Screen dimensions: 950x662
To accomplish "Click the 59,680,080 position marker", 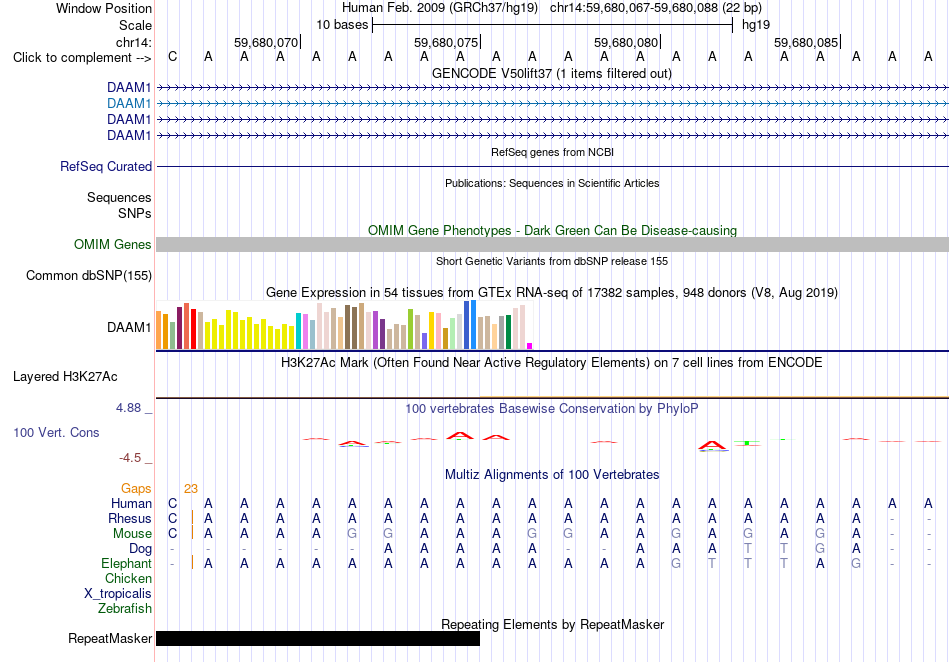I will pos(626,42).
